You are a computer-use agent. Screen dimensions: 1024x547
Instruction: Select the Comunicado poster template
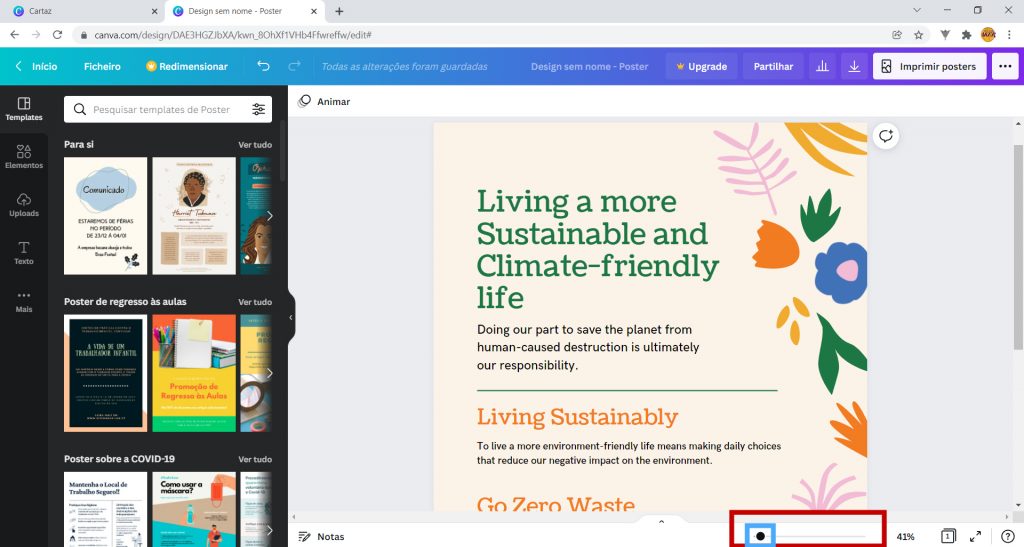pos(106,215)
